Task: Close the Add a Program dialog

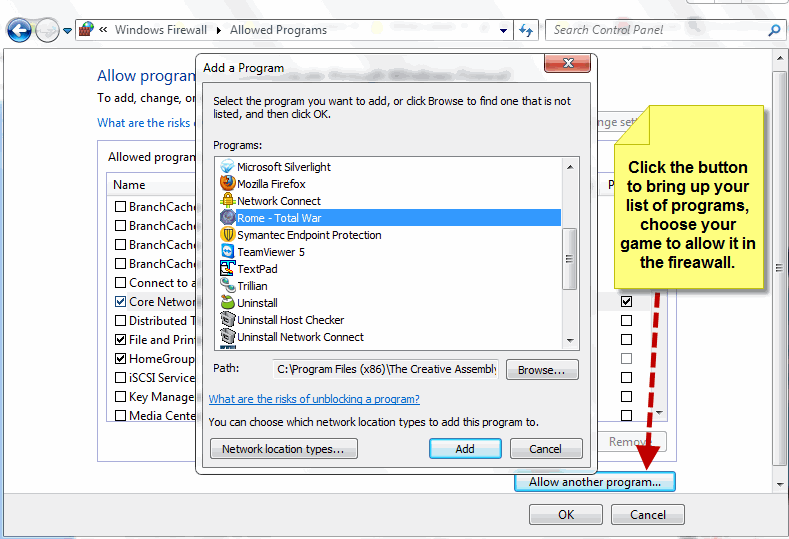Action: (x=568, y=63)
